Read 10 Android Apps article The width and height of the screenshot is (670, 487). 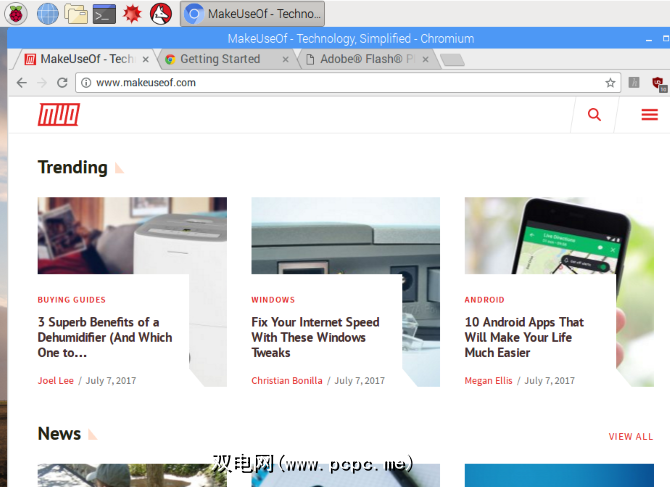click(x=524, y=337)
